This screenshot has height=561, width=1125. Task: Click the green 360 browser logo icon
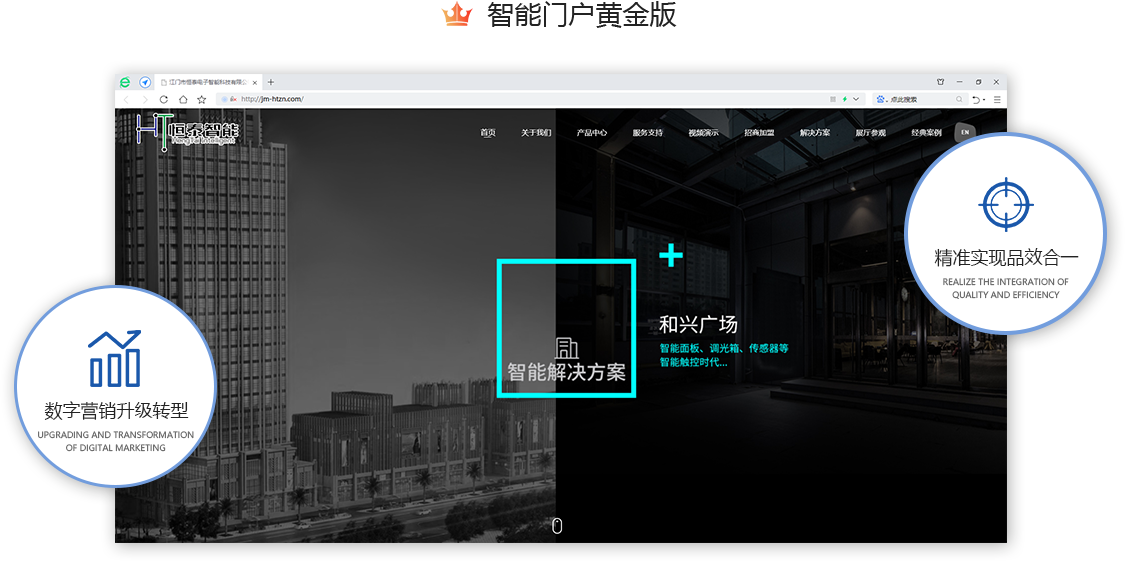click(125, 82)
